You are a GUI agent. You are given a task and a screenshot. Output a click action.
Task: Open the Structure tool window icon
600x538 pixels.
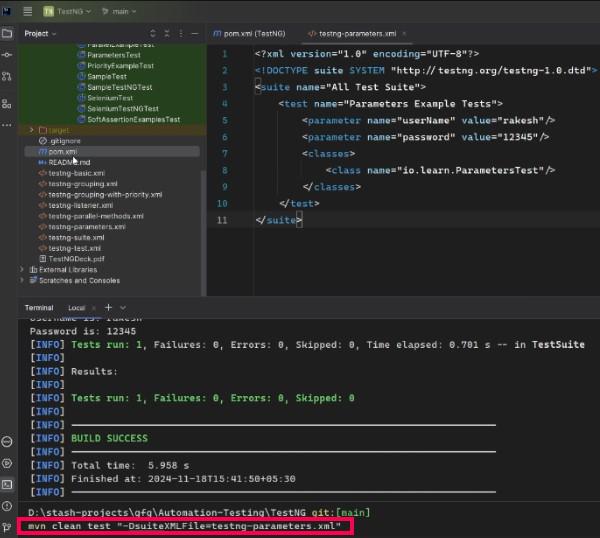click(x=8, y=105)
